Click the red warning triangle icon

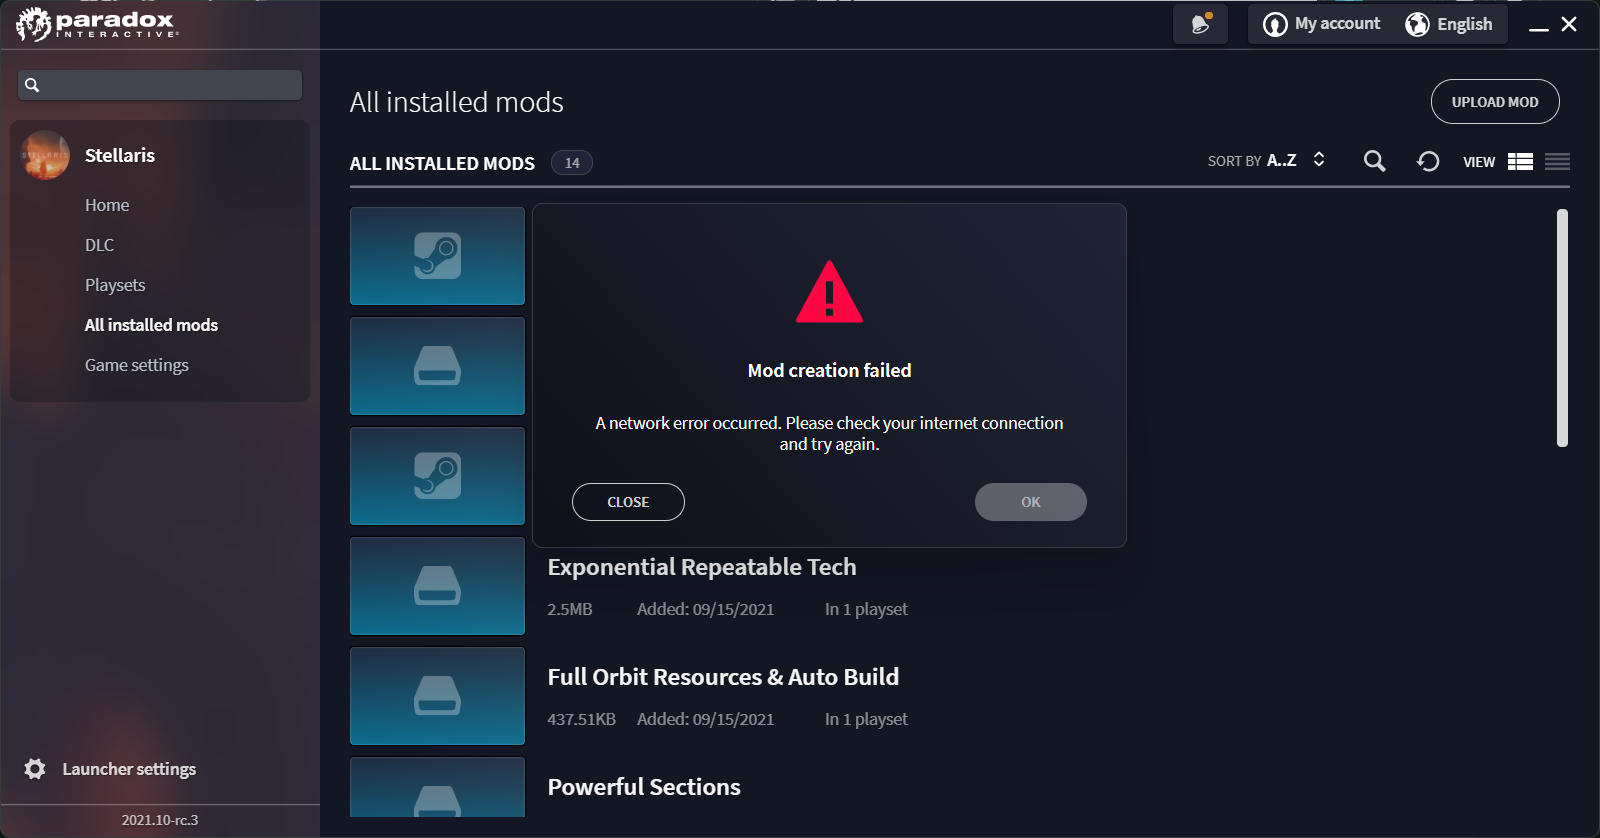tap(829, 292)
